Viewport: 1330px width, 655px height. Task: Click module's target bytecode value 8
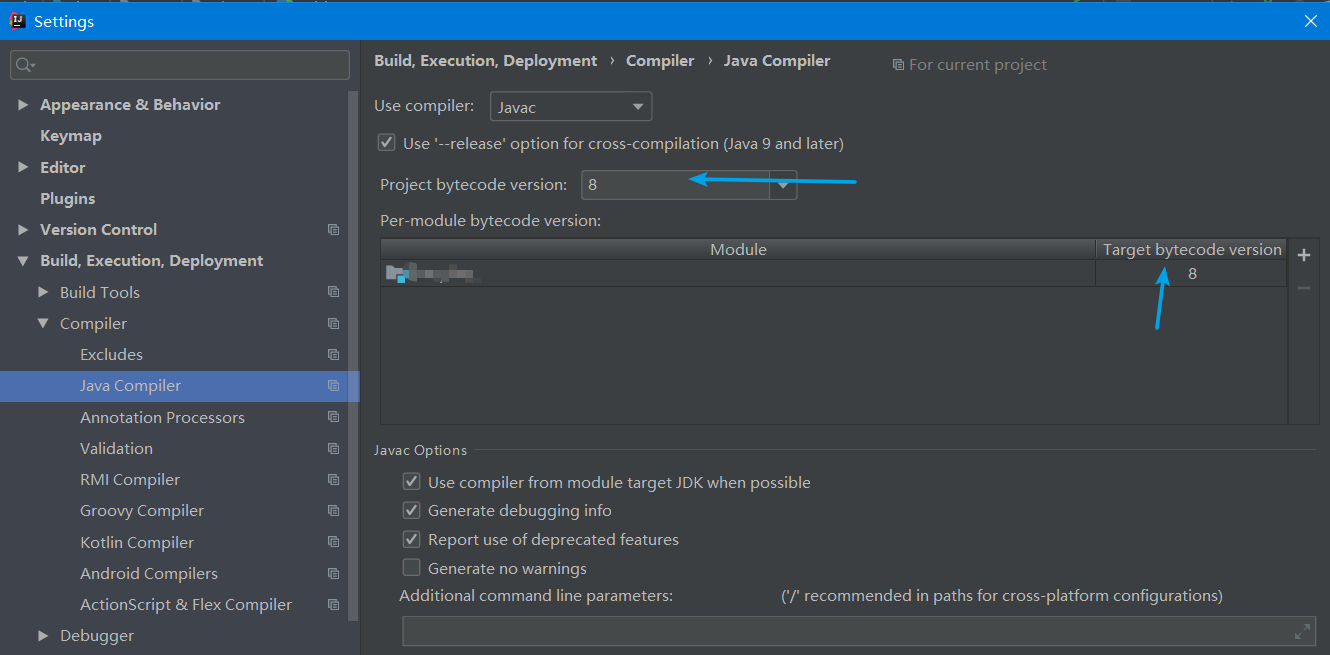coord(1192,273)
